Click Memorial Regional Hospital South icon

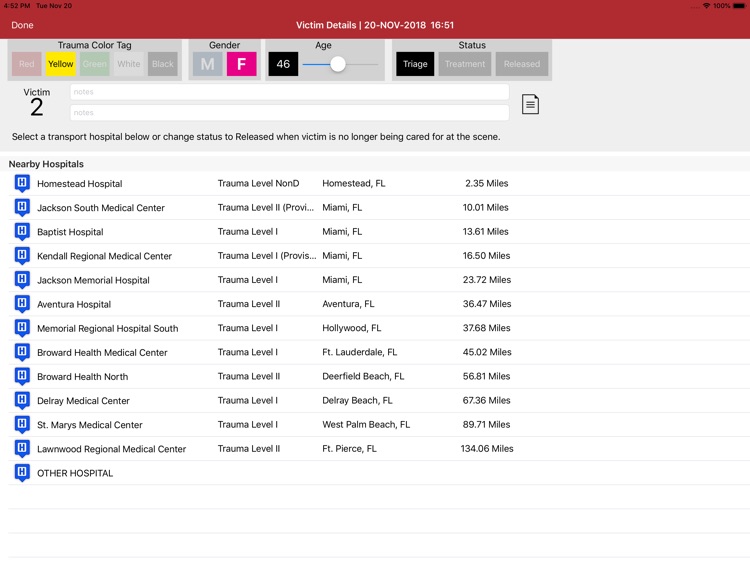[x=22, y=328]
